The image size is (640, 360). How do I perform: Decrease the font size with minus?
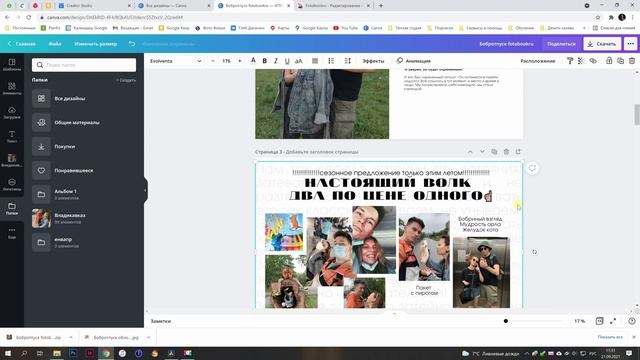[x=213, y=61]
